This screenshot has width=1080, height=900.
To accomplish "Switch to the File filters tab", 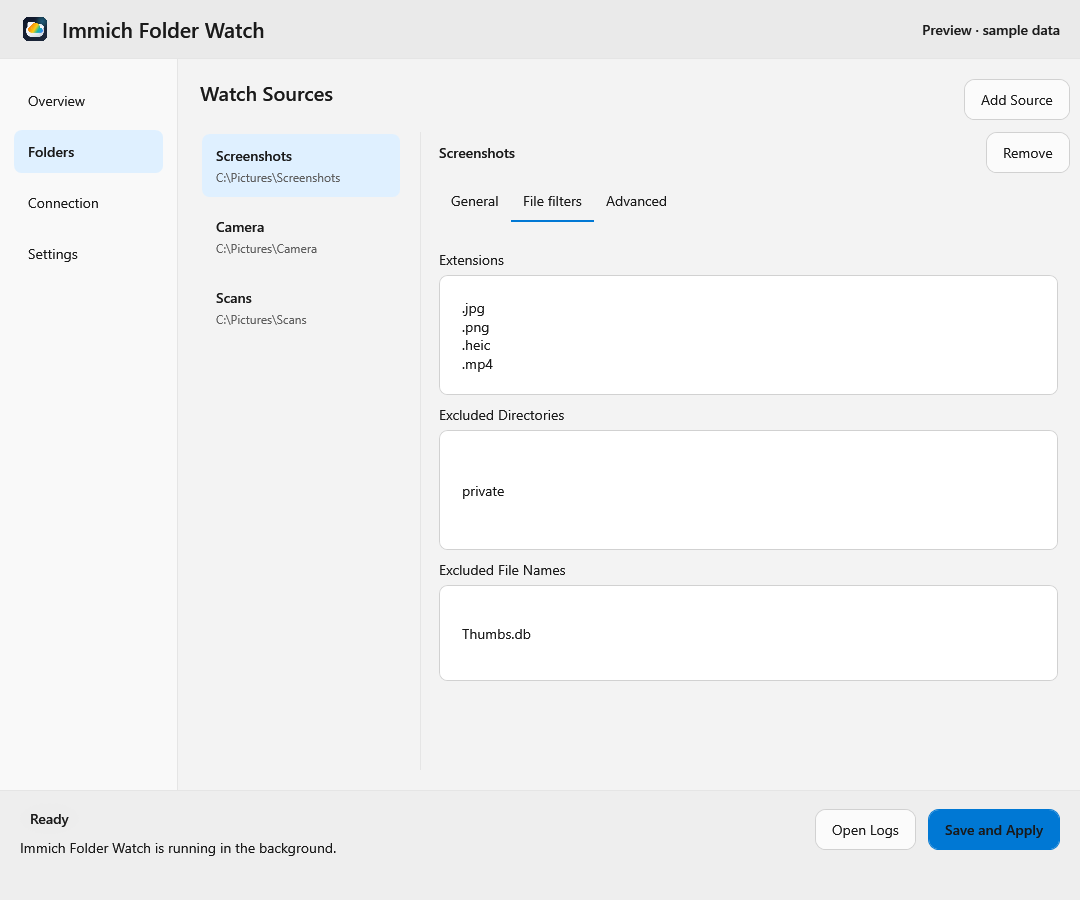I will pyautogui.click(x=552, y=201).
